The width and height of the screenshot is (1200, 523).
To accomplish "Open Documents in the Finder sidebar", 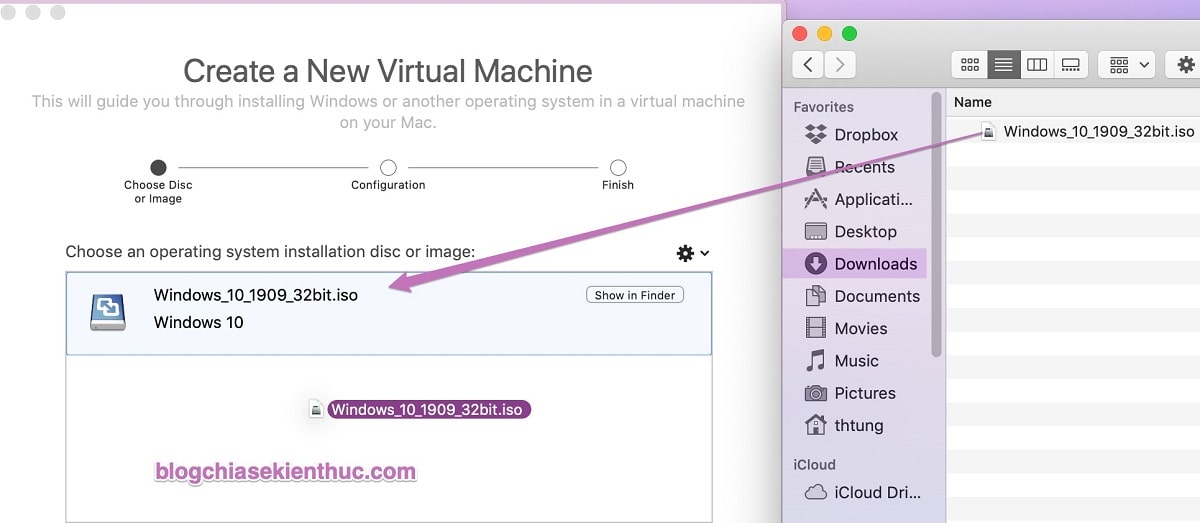I will 865,296.
